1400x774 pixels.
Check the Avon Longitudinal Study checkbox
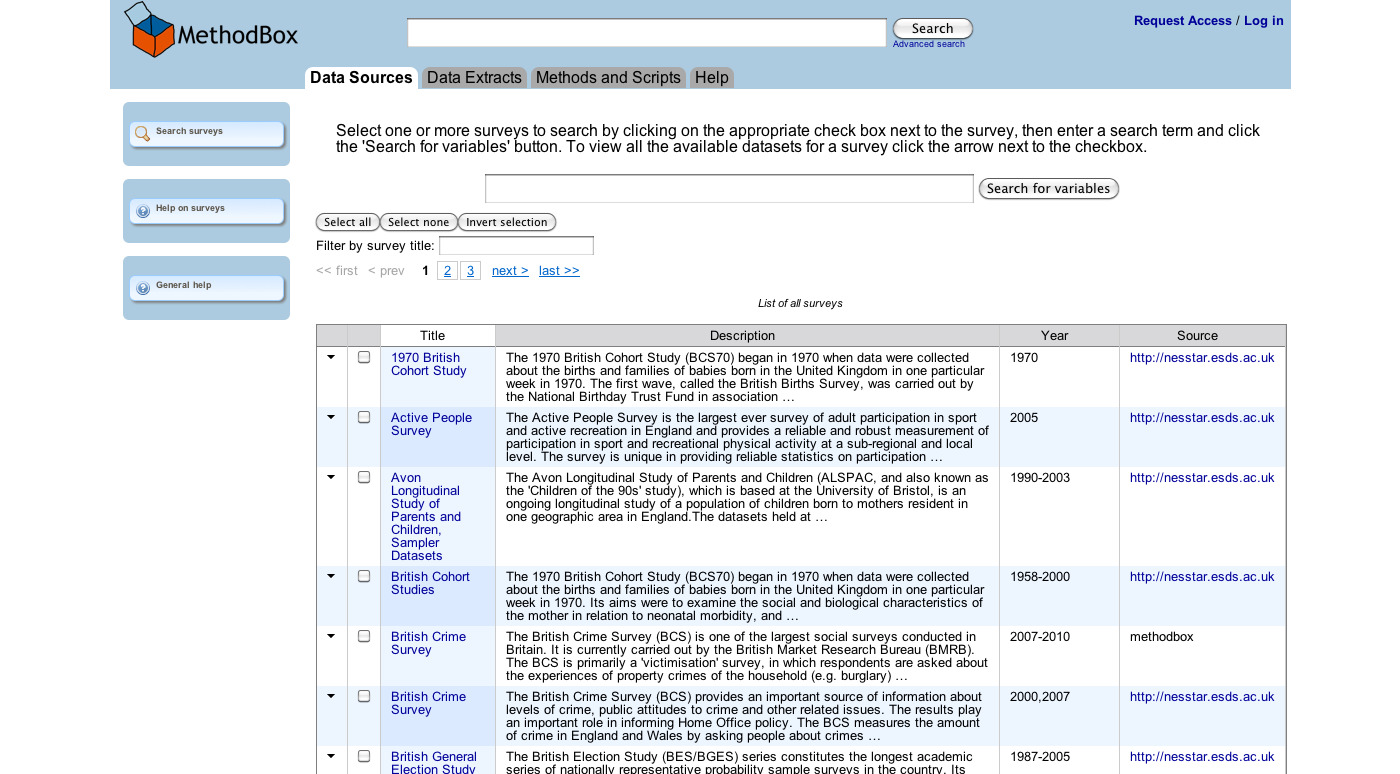[364, 477]
